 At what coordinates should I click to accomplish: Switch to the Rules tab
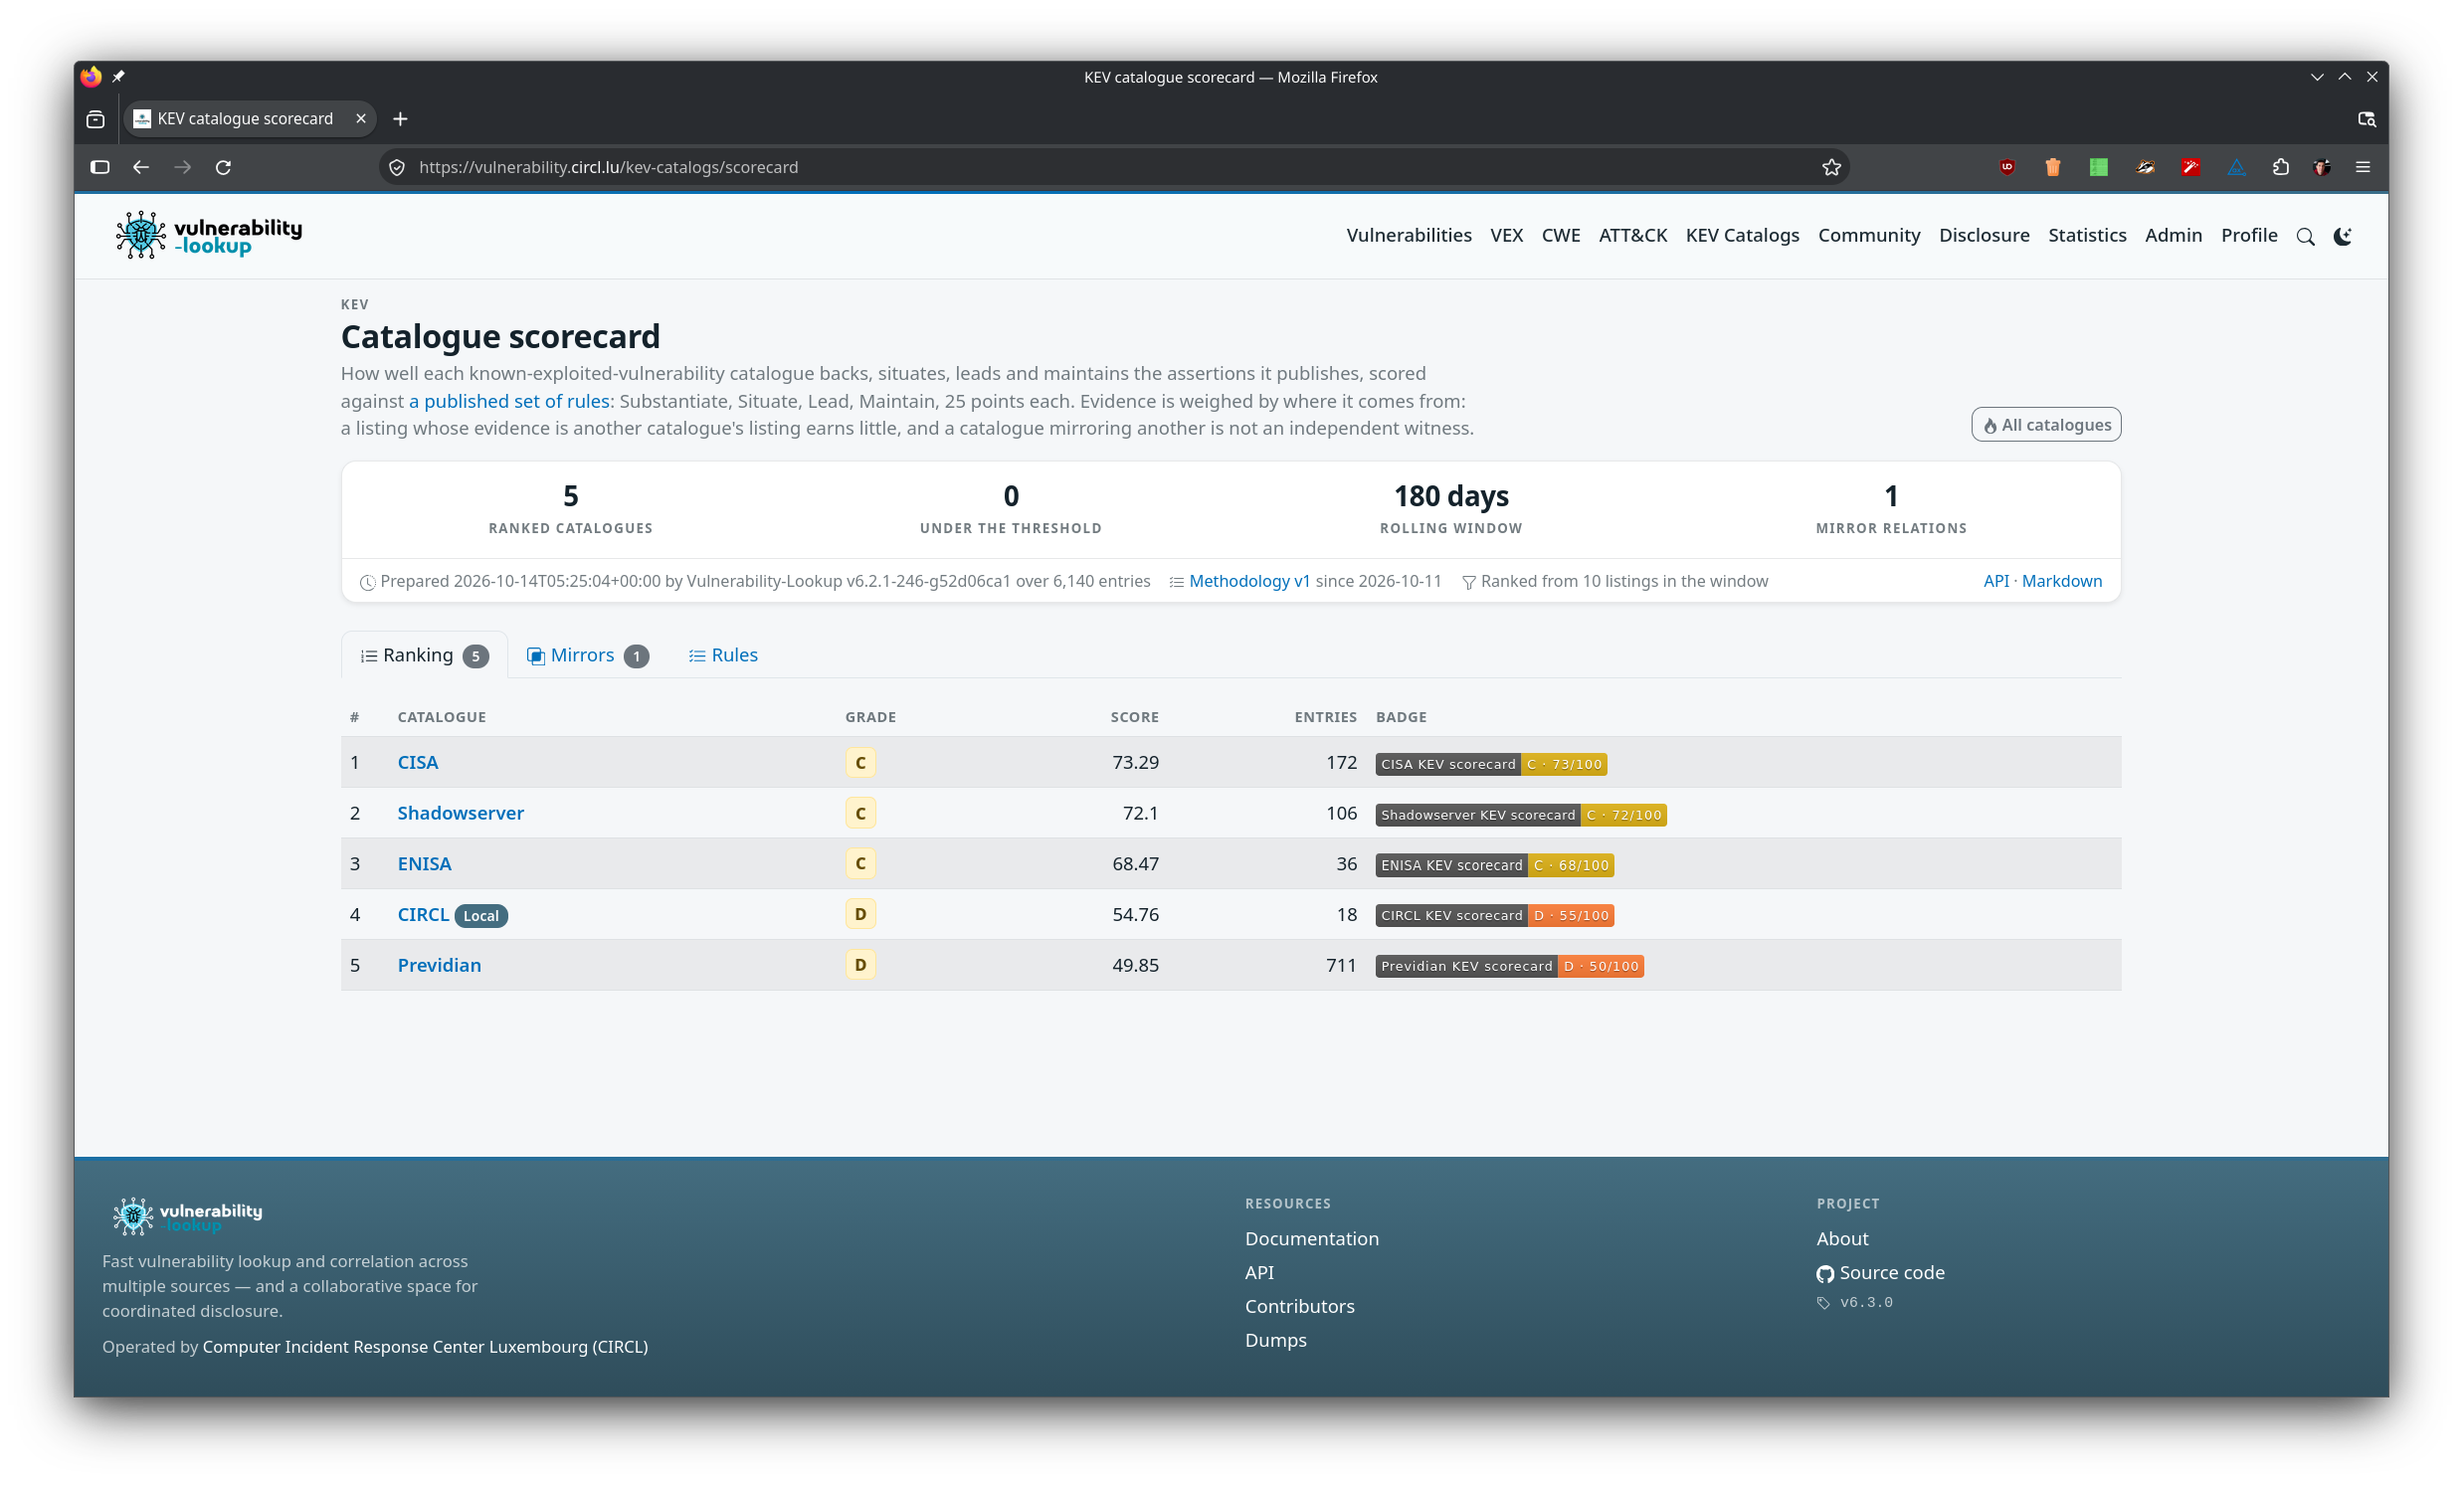tap(723, 655)
